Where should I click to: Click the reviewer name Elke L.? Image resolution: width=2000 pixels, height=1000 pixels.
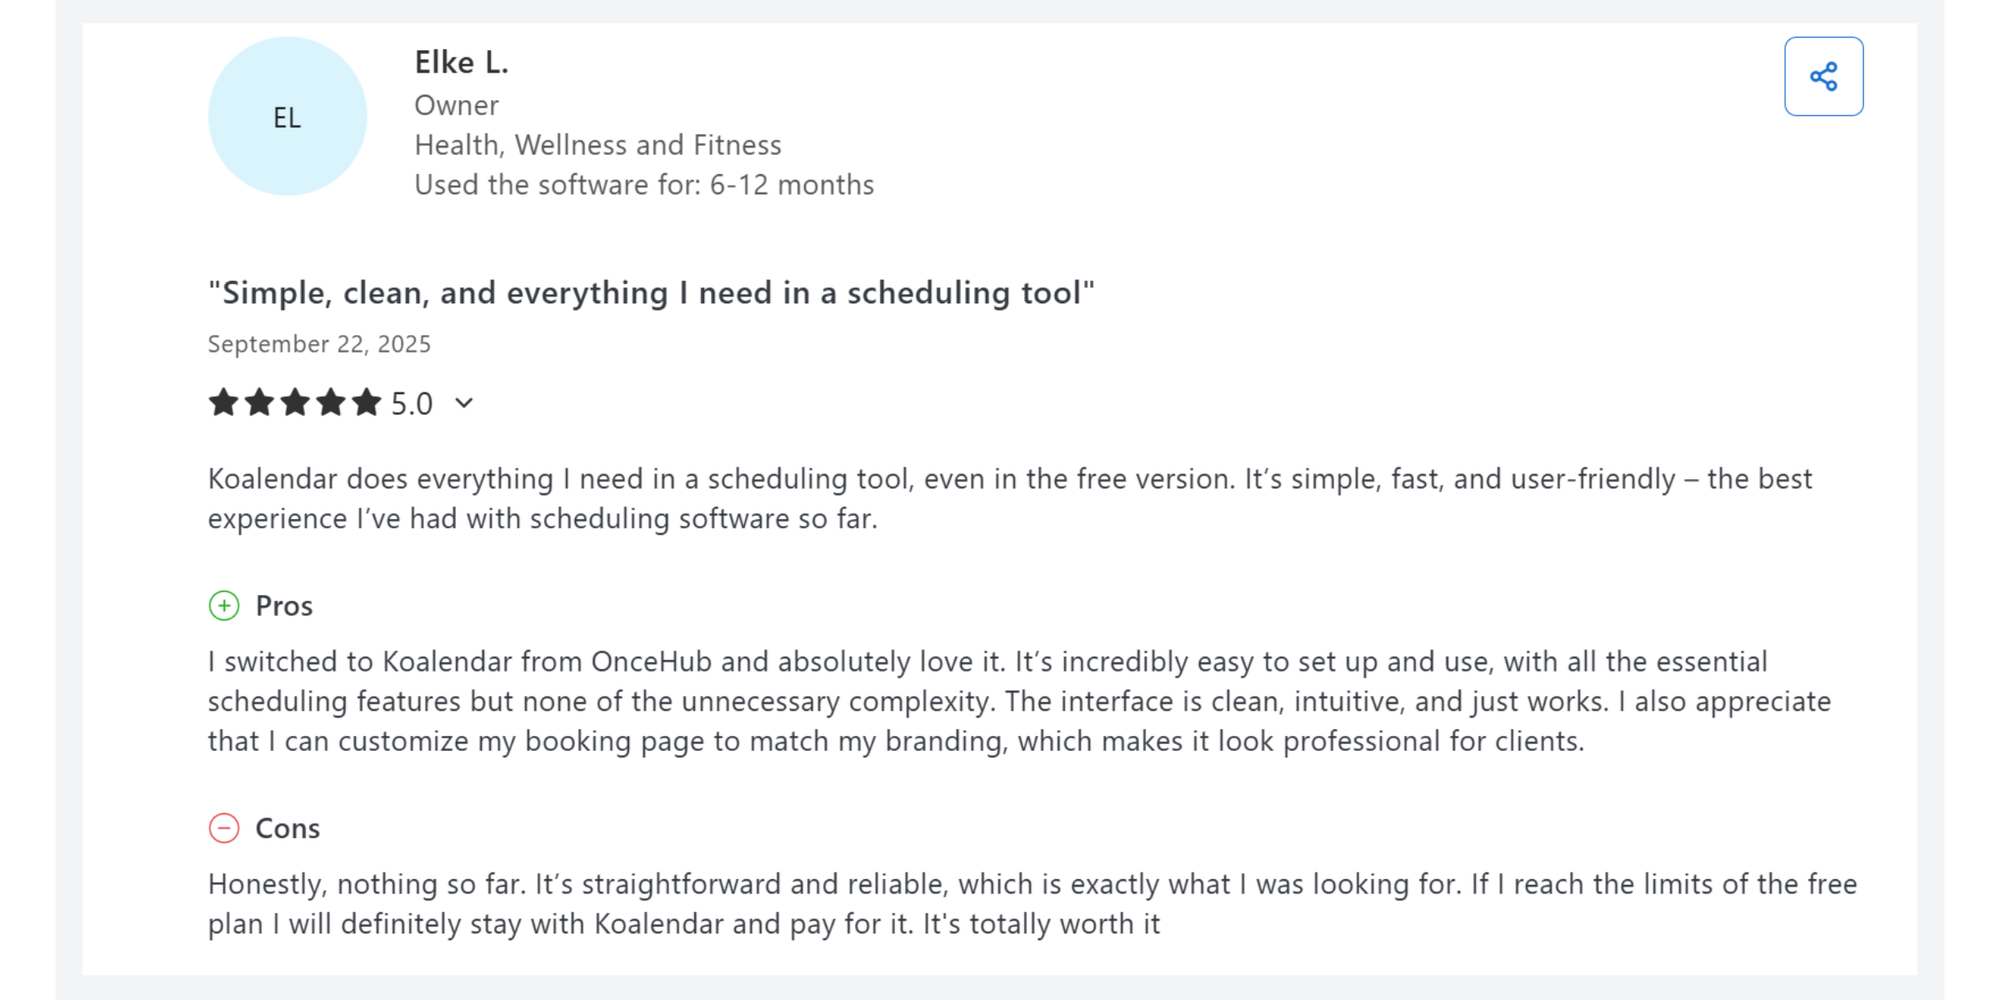tap(461, 62)
